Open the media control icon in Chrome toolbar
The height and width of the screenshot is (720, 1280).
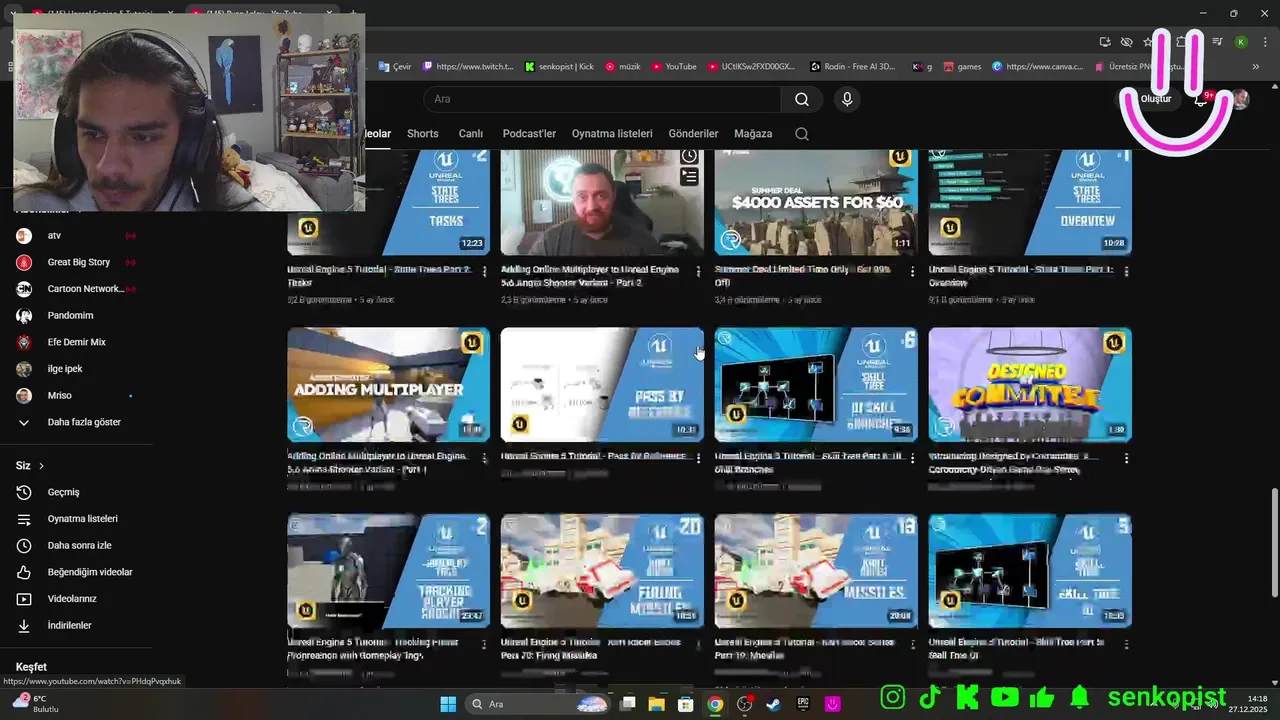pos(1217,42)
